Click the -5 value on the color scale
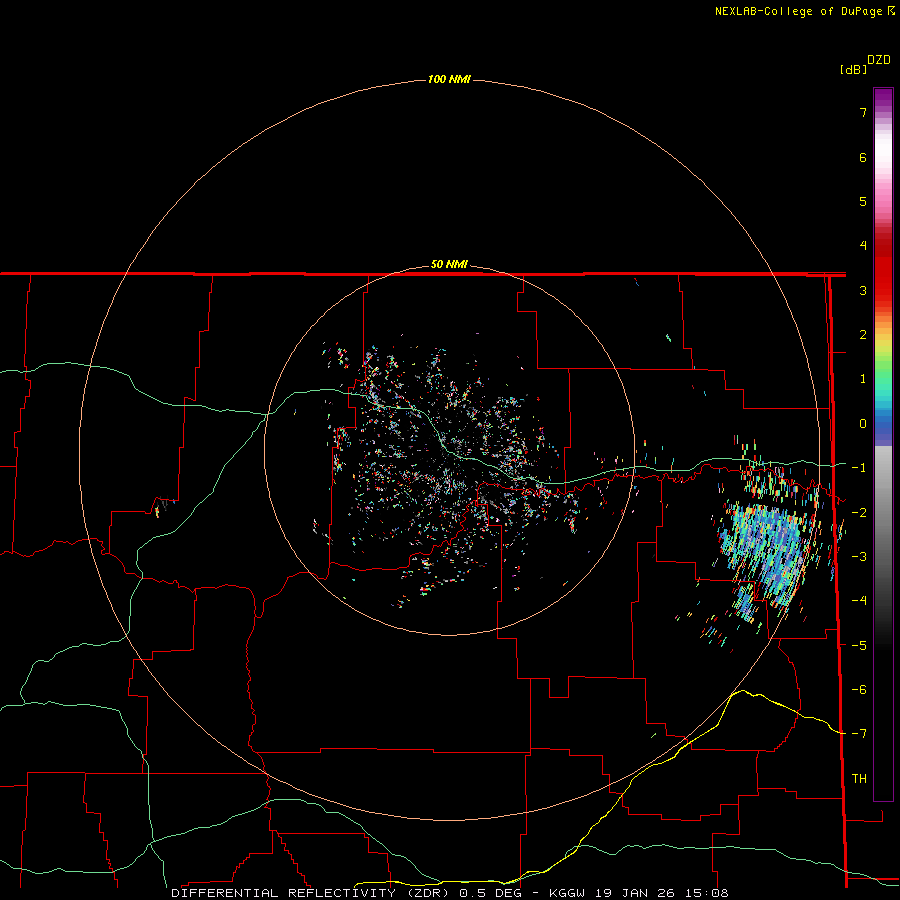The image size is (900, 900). (859, 646)
